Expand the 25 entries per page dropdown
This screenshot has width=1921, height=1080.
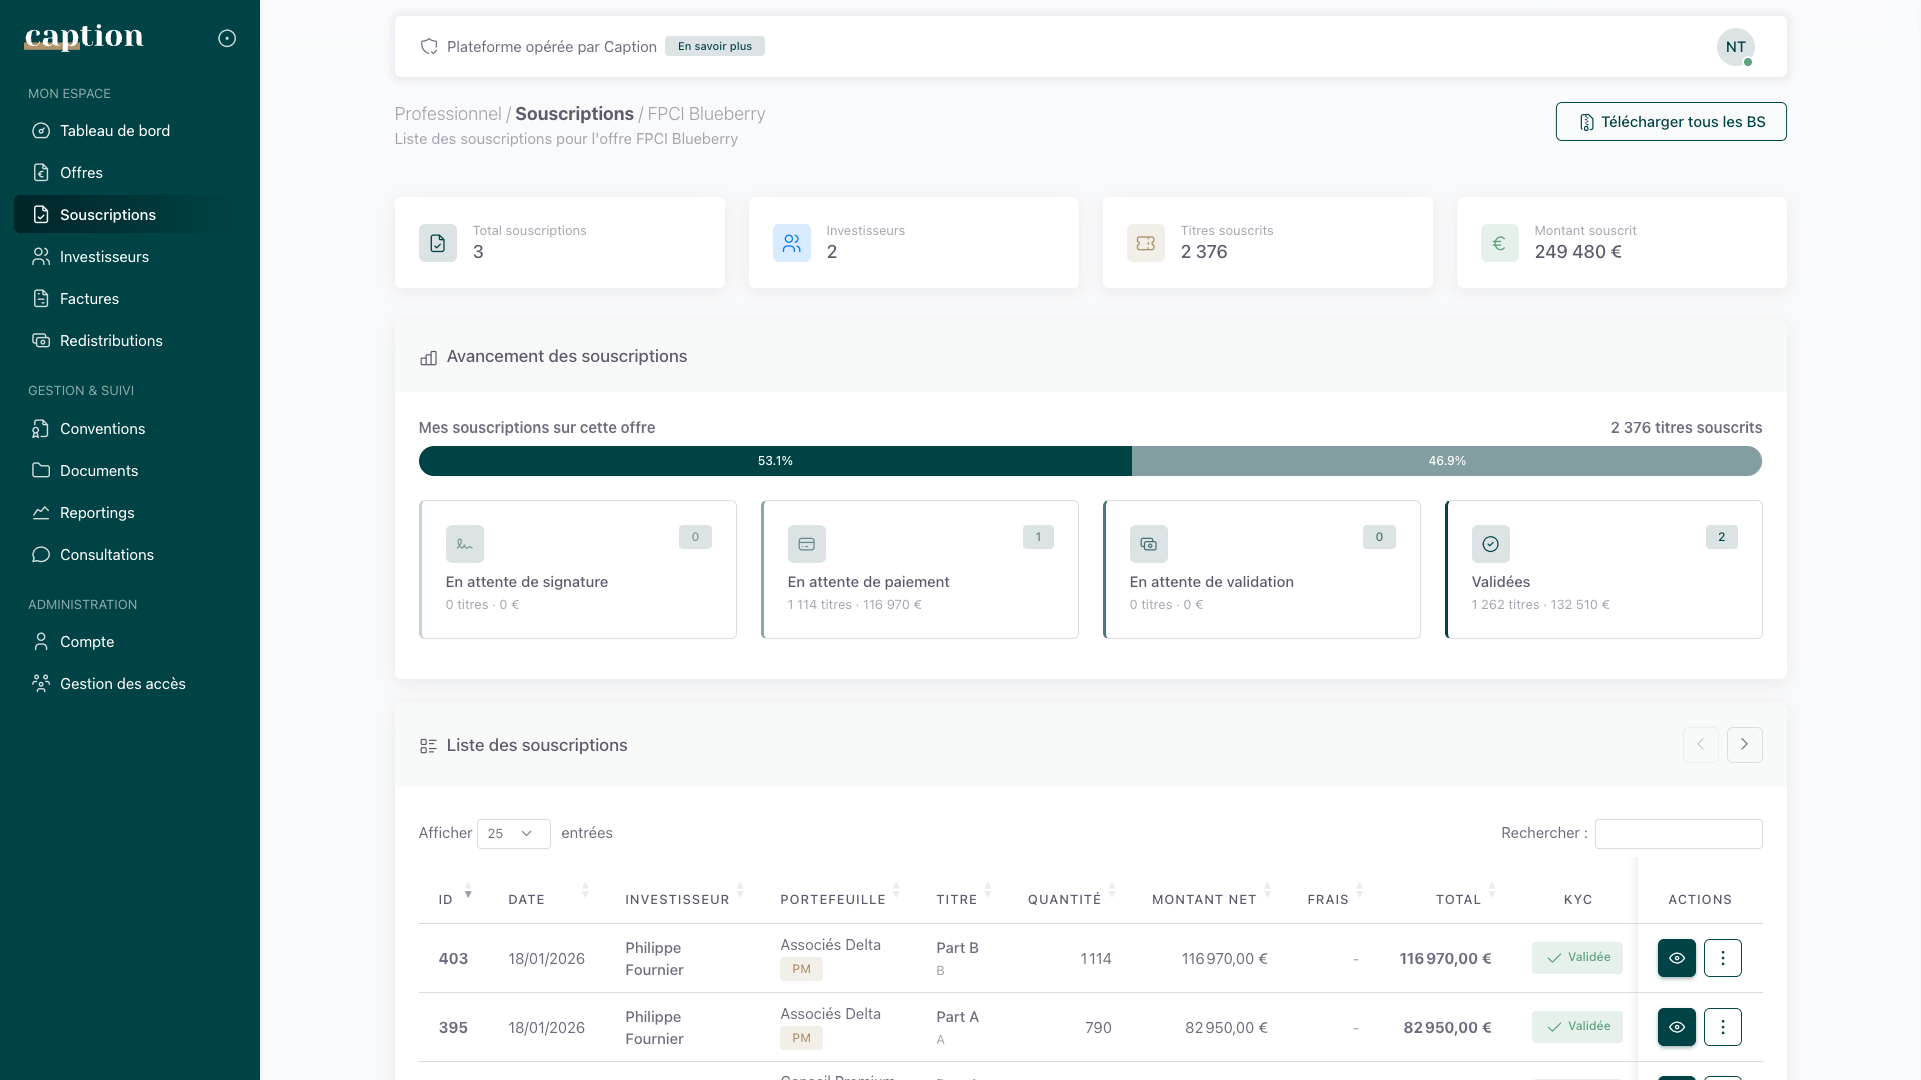[513, 834]
